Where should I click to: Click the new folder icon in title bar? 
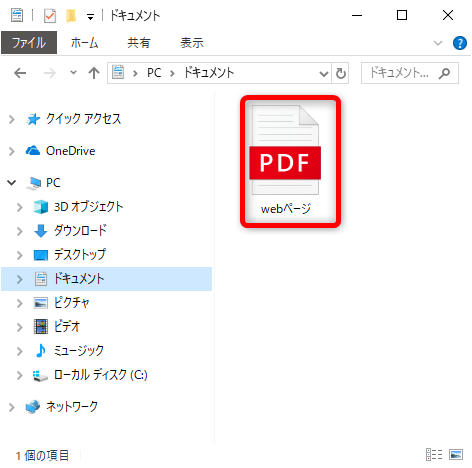click(71, 16)
